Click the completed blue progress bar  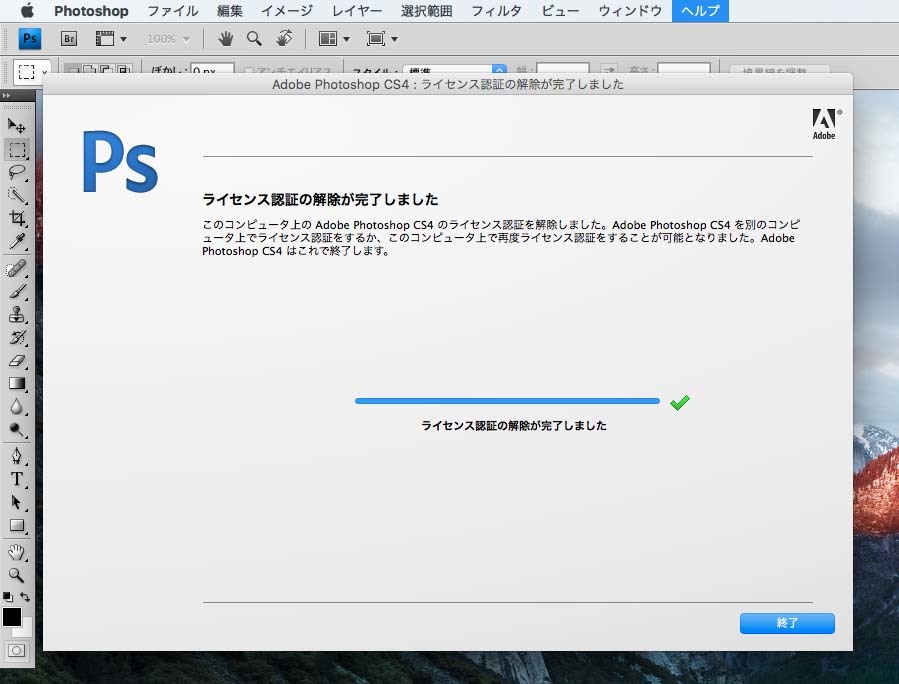507,401
